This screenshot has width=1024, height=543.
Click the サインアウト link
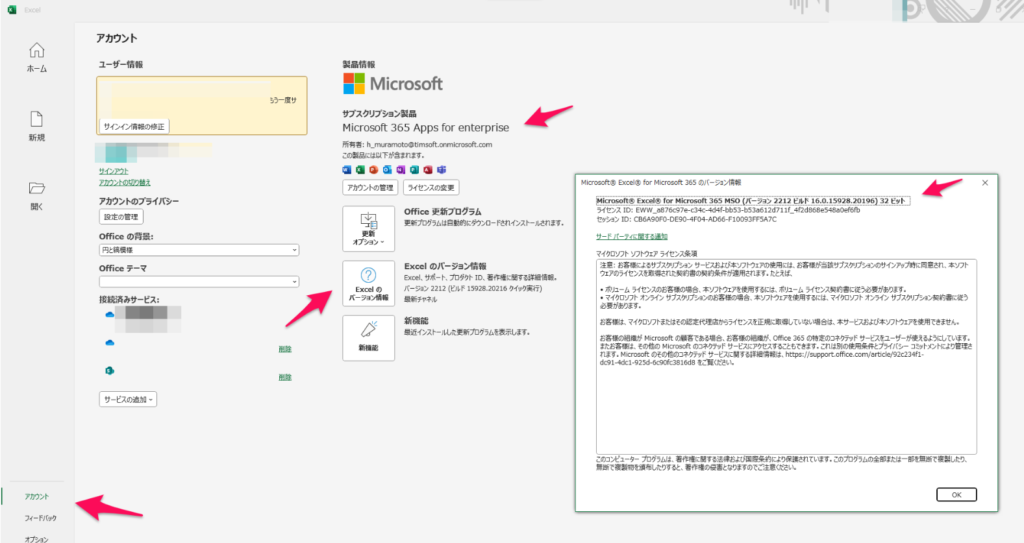pyautogui.click(x=114, y=171)
